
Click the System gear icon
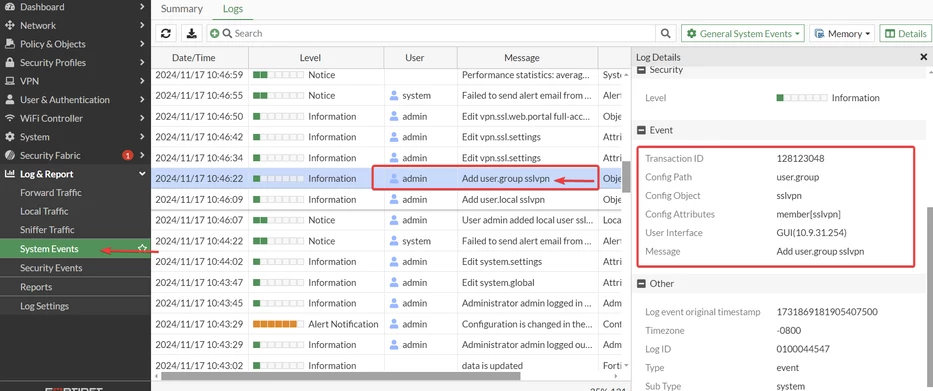10,137
